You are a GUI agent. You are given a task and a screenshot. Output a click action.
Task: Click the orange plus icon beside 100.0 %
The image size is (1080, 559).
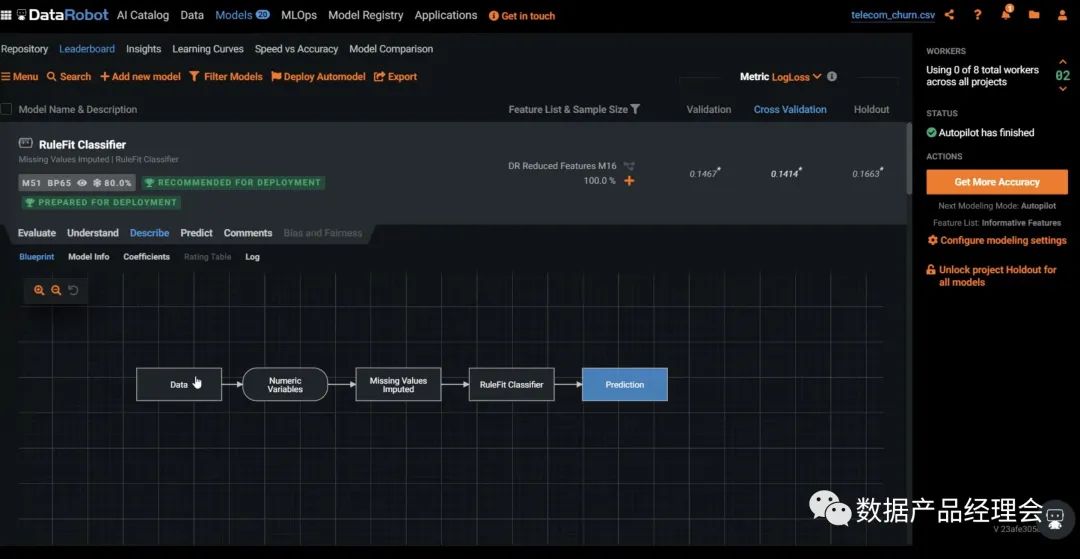[x=629, y=180]
